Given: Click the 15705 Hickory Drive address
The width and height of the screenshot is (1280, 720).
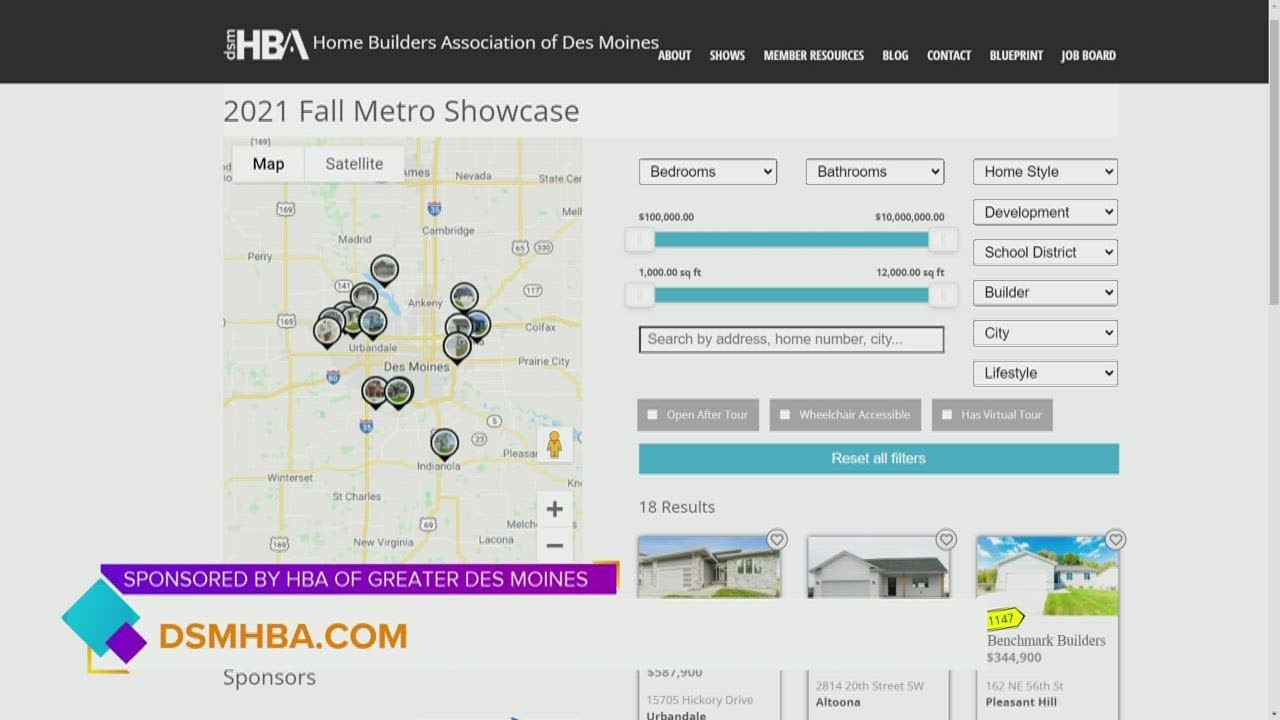Looking at the screenshot, I should (700, 700).
